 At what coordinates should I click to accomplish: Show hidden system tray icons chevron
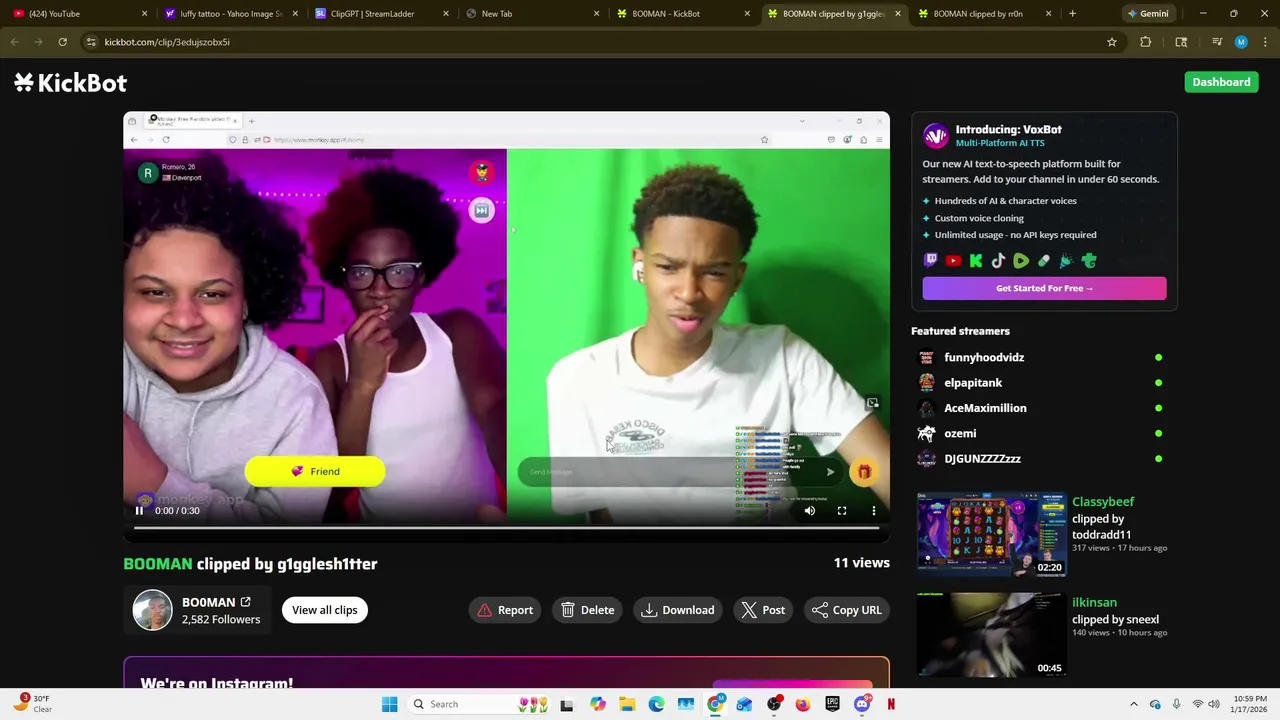pos(1133,704)
